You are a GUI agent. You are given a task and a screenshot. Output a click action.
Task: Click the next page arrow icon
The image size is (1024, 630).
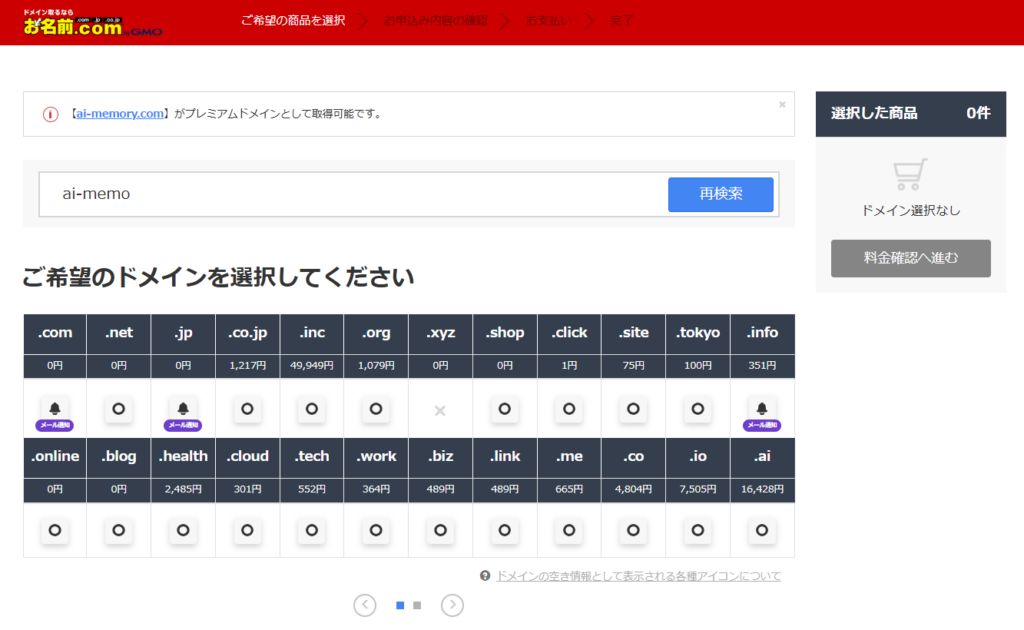tap(452, 605)
